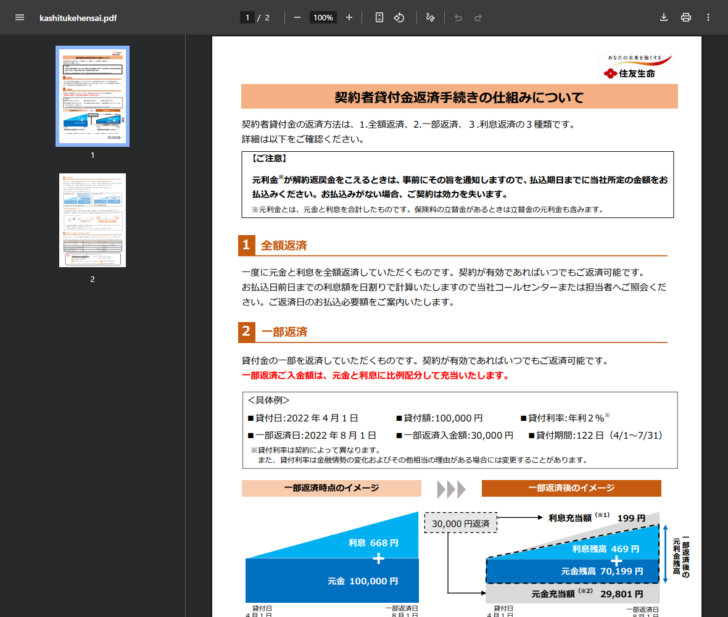Click the total page count 2
The image size is (728, 617).
pos(267,18)
